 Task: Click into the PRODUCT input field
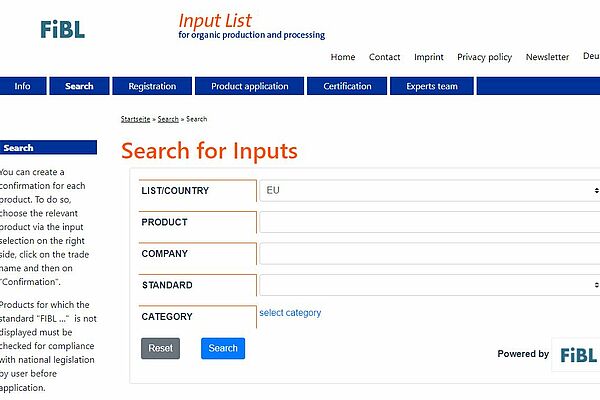point(430,222)
